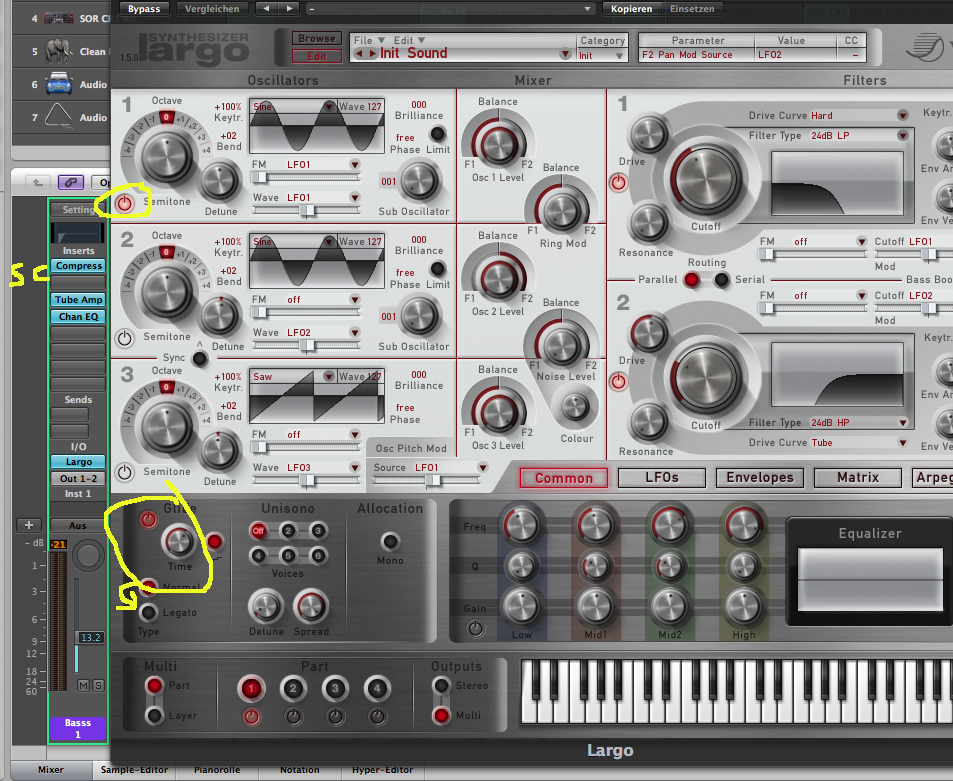Viewport: 953px width, 781px height.
Task: Toggle power button under Part 3
Action: [335, 717]
